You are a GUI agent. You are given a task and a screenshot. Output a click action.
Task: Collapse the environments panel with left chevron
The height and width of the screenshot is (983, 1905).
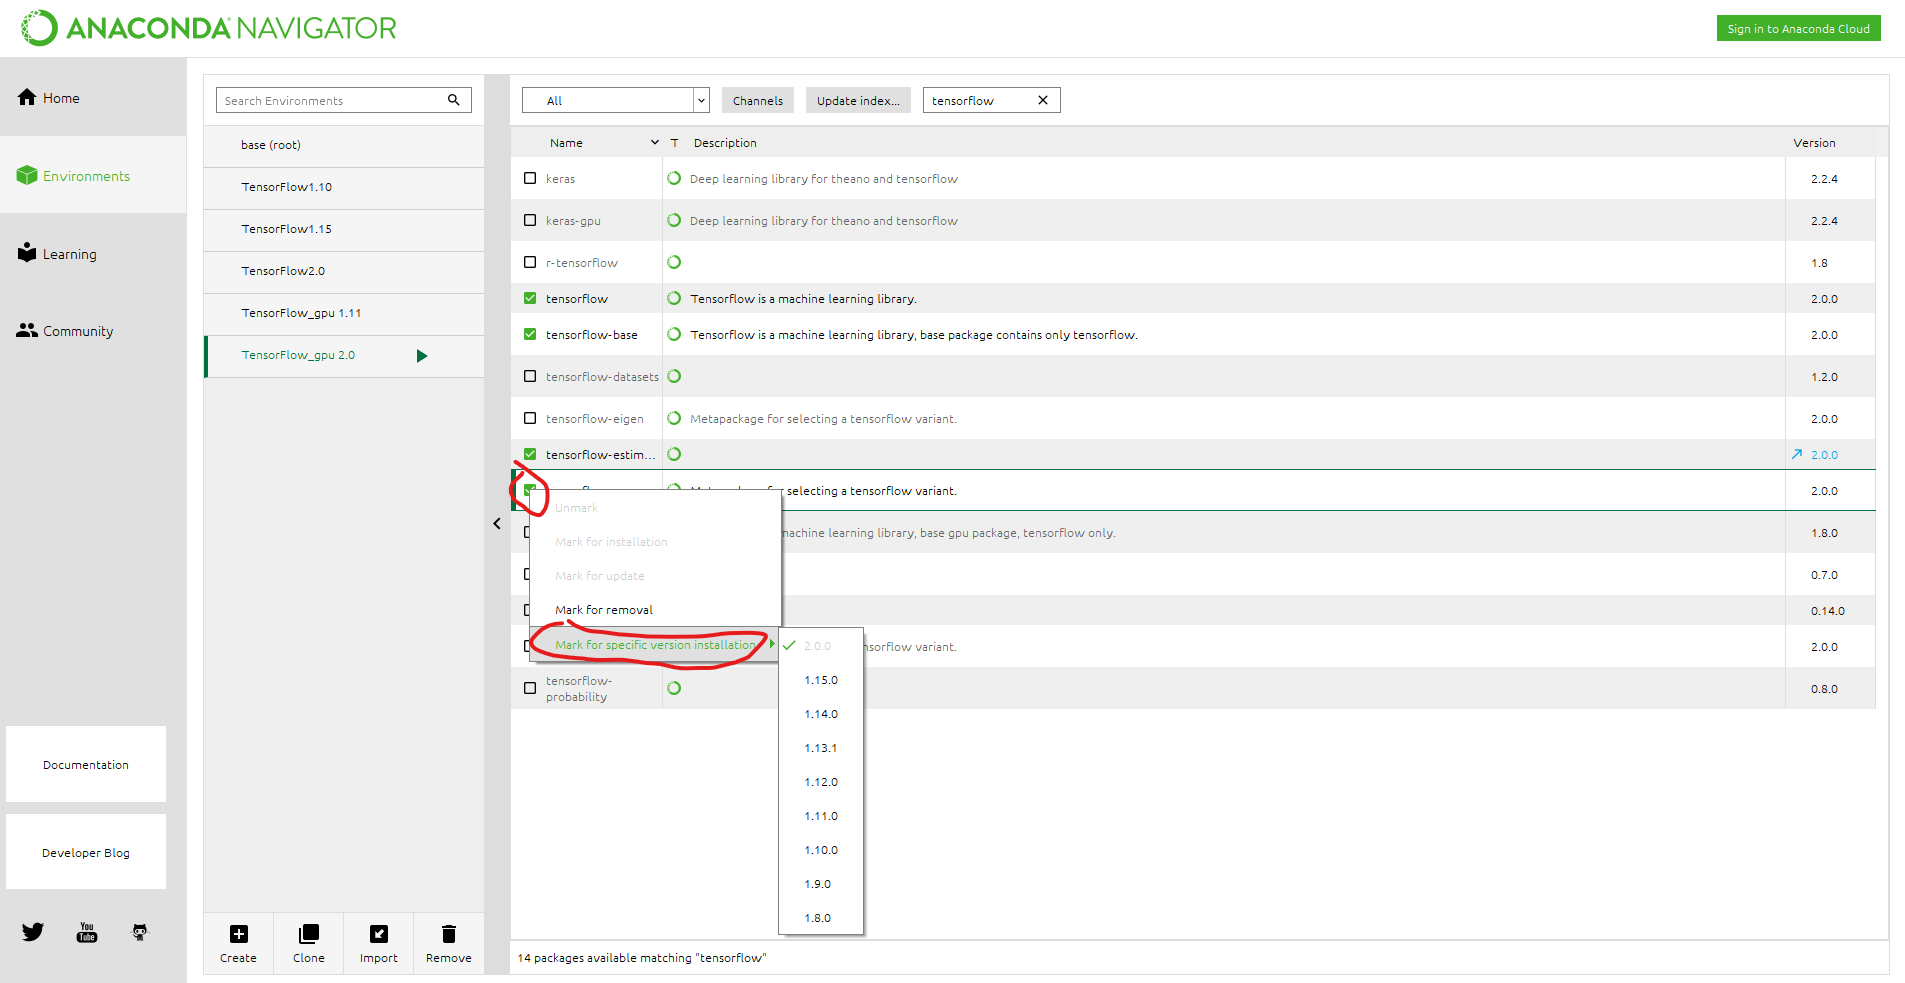tap(497, 523)
